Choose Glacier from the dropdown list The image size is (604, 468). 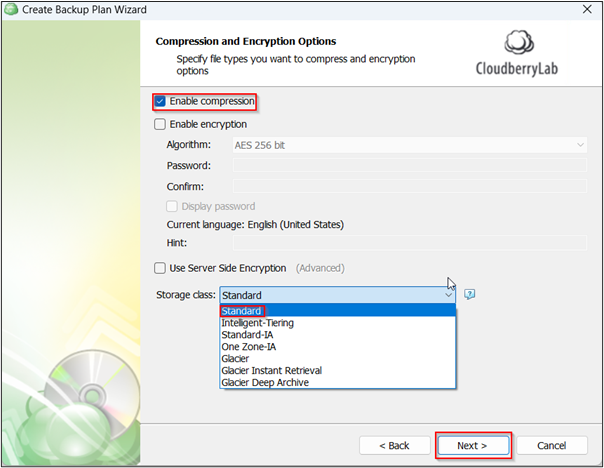click(x=236, y=358)
